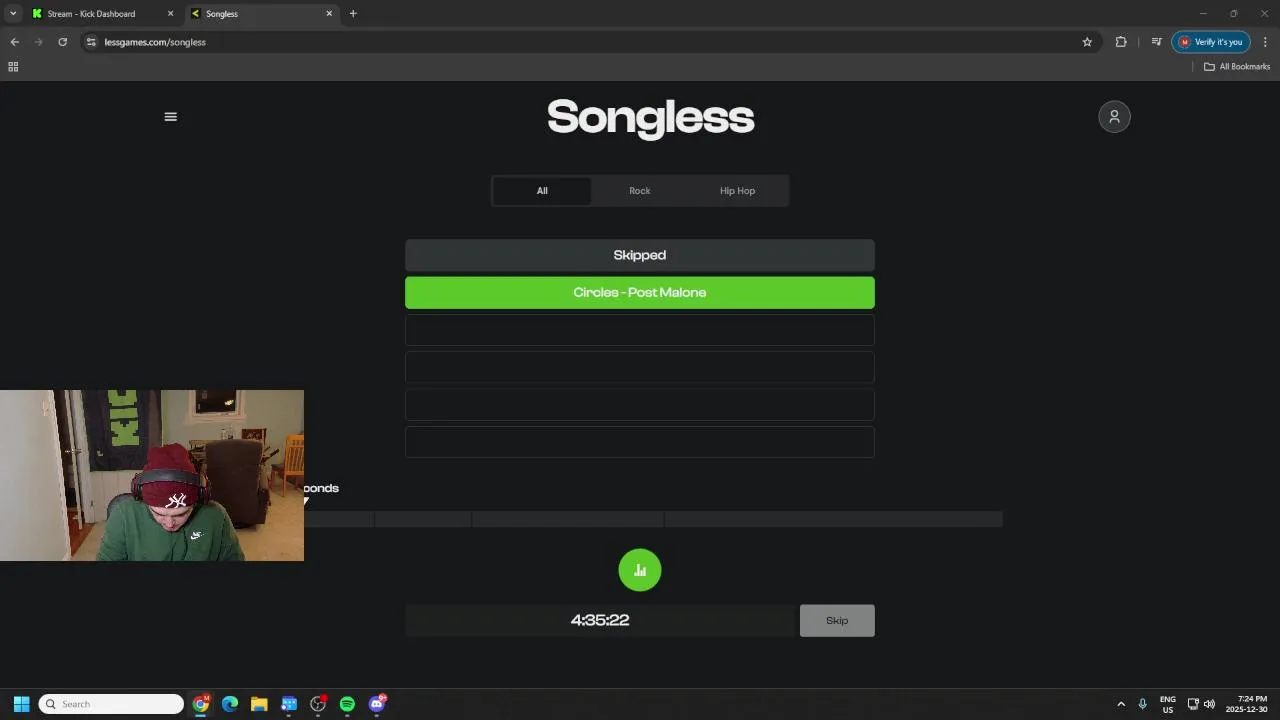The height and width of the screenshot is (720, 1280).
Task: Click Verify it's you profile button
Action: coord(1211,42)
